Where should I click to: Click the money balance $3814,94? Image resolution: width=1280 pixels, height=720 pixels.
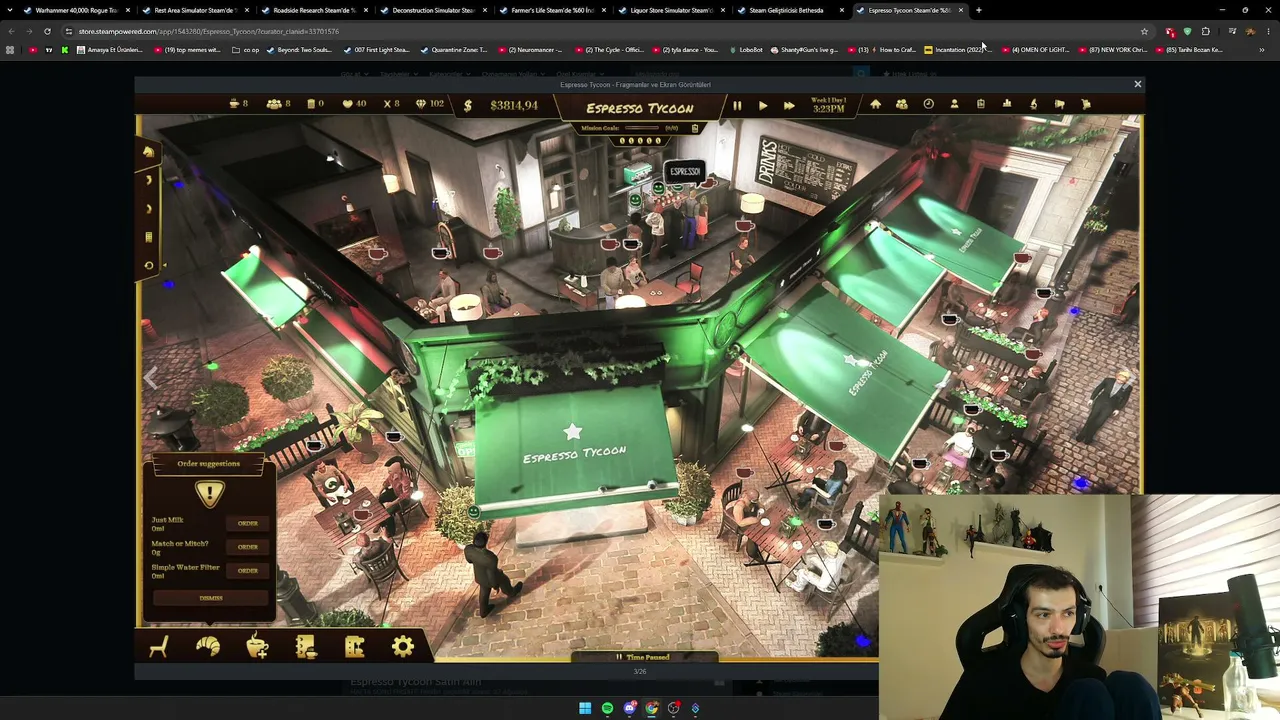click(x=514, y=105)
